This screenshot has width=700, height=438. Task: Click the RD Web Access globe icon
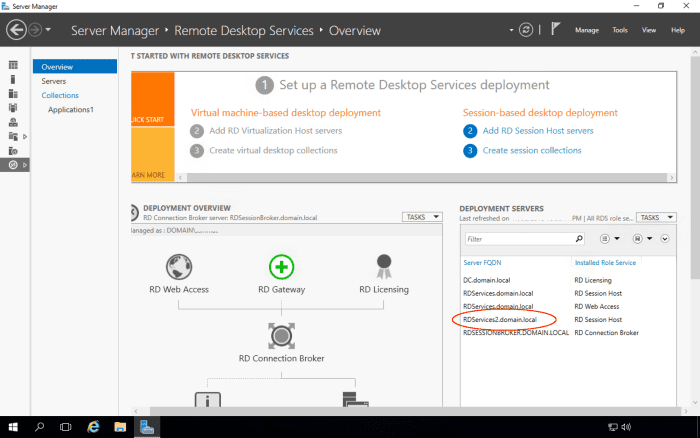[179, 267]
